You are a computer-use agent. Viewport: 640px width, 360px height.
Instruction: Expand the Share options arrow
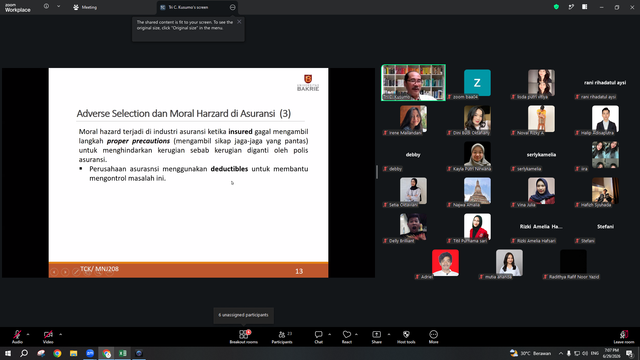[389, 334]
